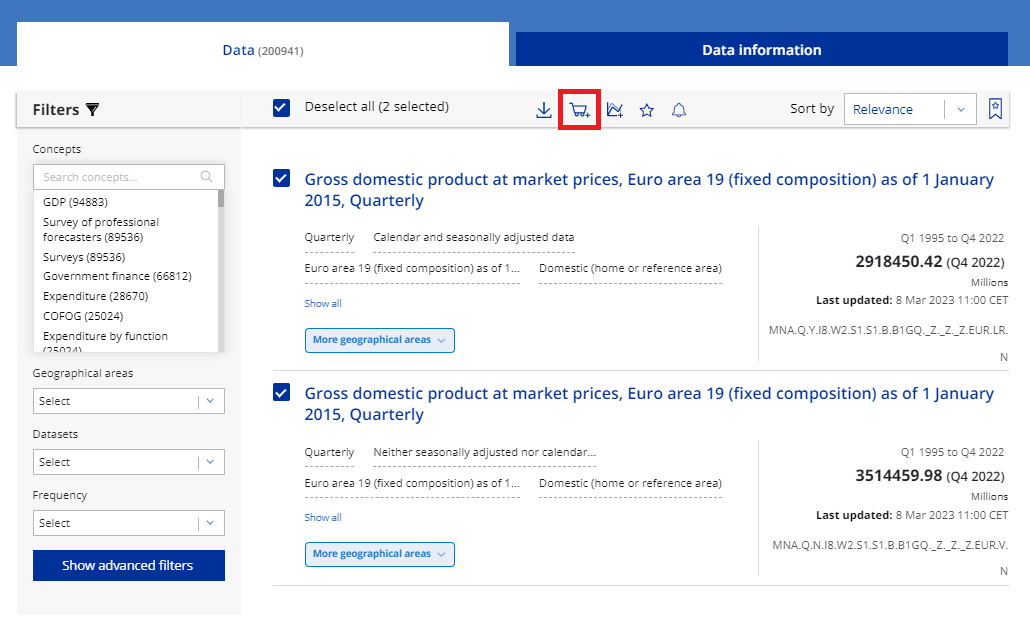
Task: Click the bell alert notification icon
Action: 679,110
